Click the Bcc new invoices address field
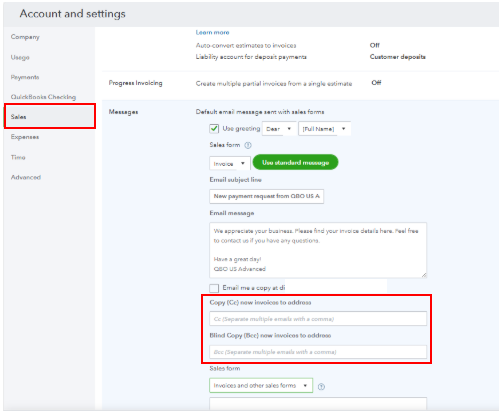This screenshot has width=504, height=411. pyautogui.click(x=318, y=352)
